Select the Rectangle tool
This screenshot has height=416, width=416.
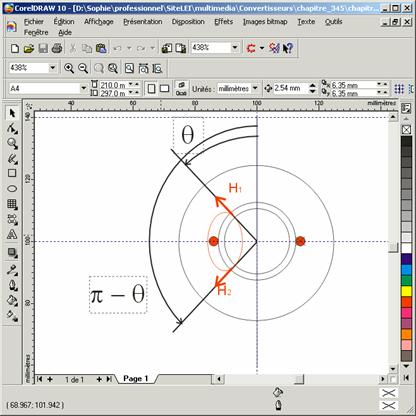[x=12, y=173]
